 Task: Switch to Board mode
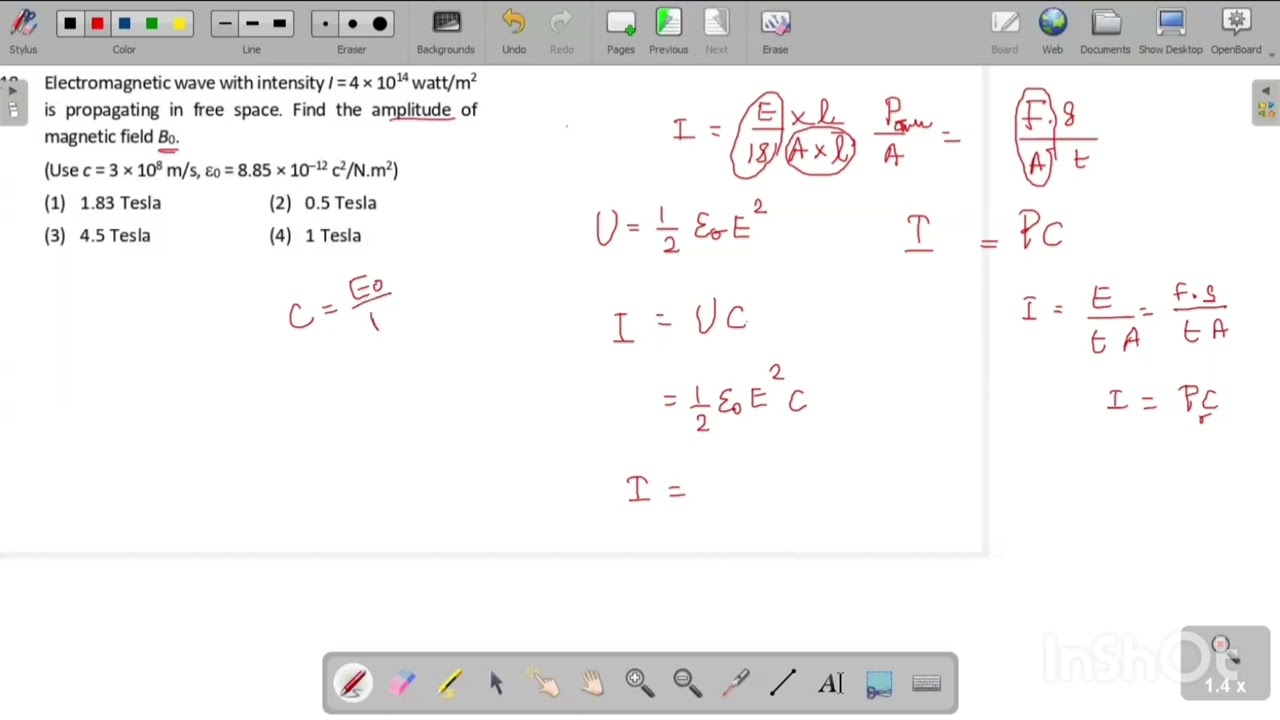coord(1005,31)
